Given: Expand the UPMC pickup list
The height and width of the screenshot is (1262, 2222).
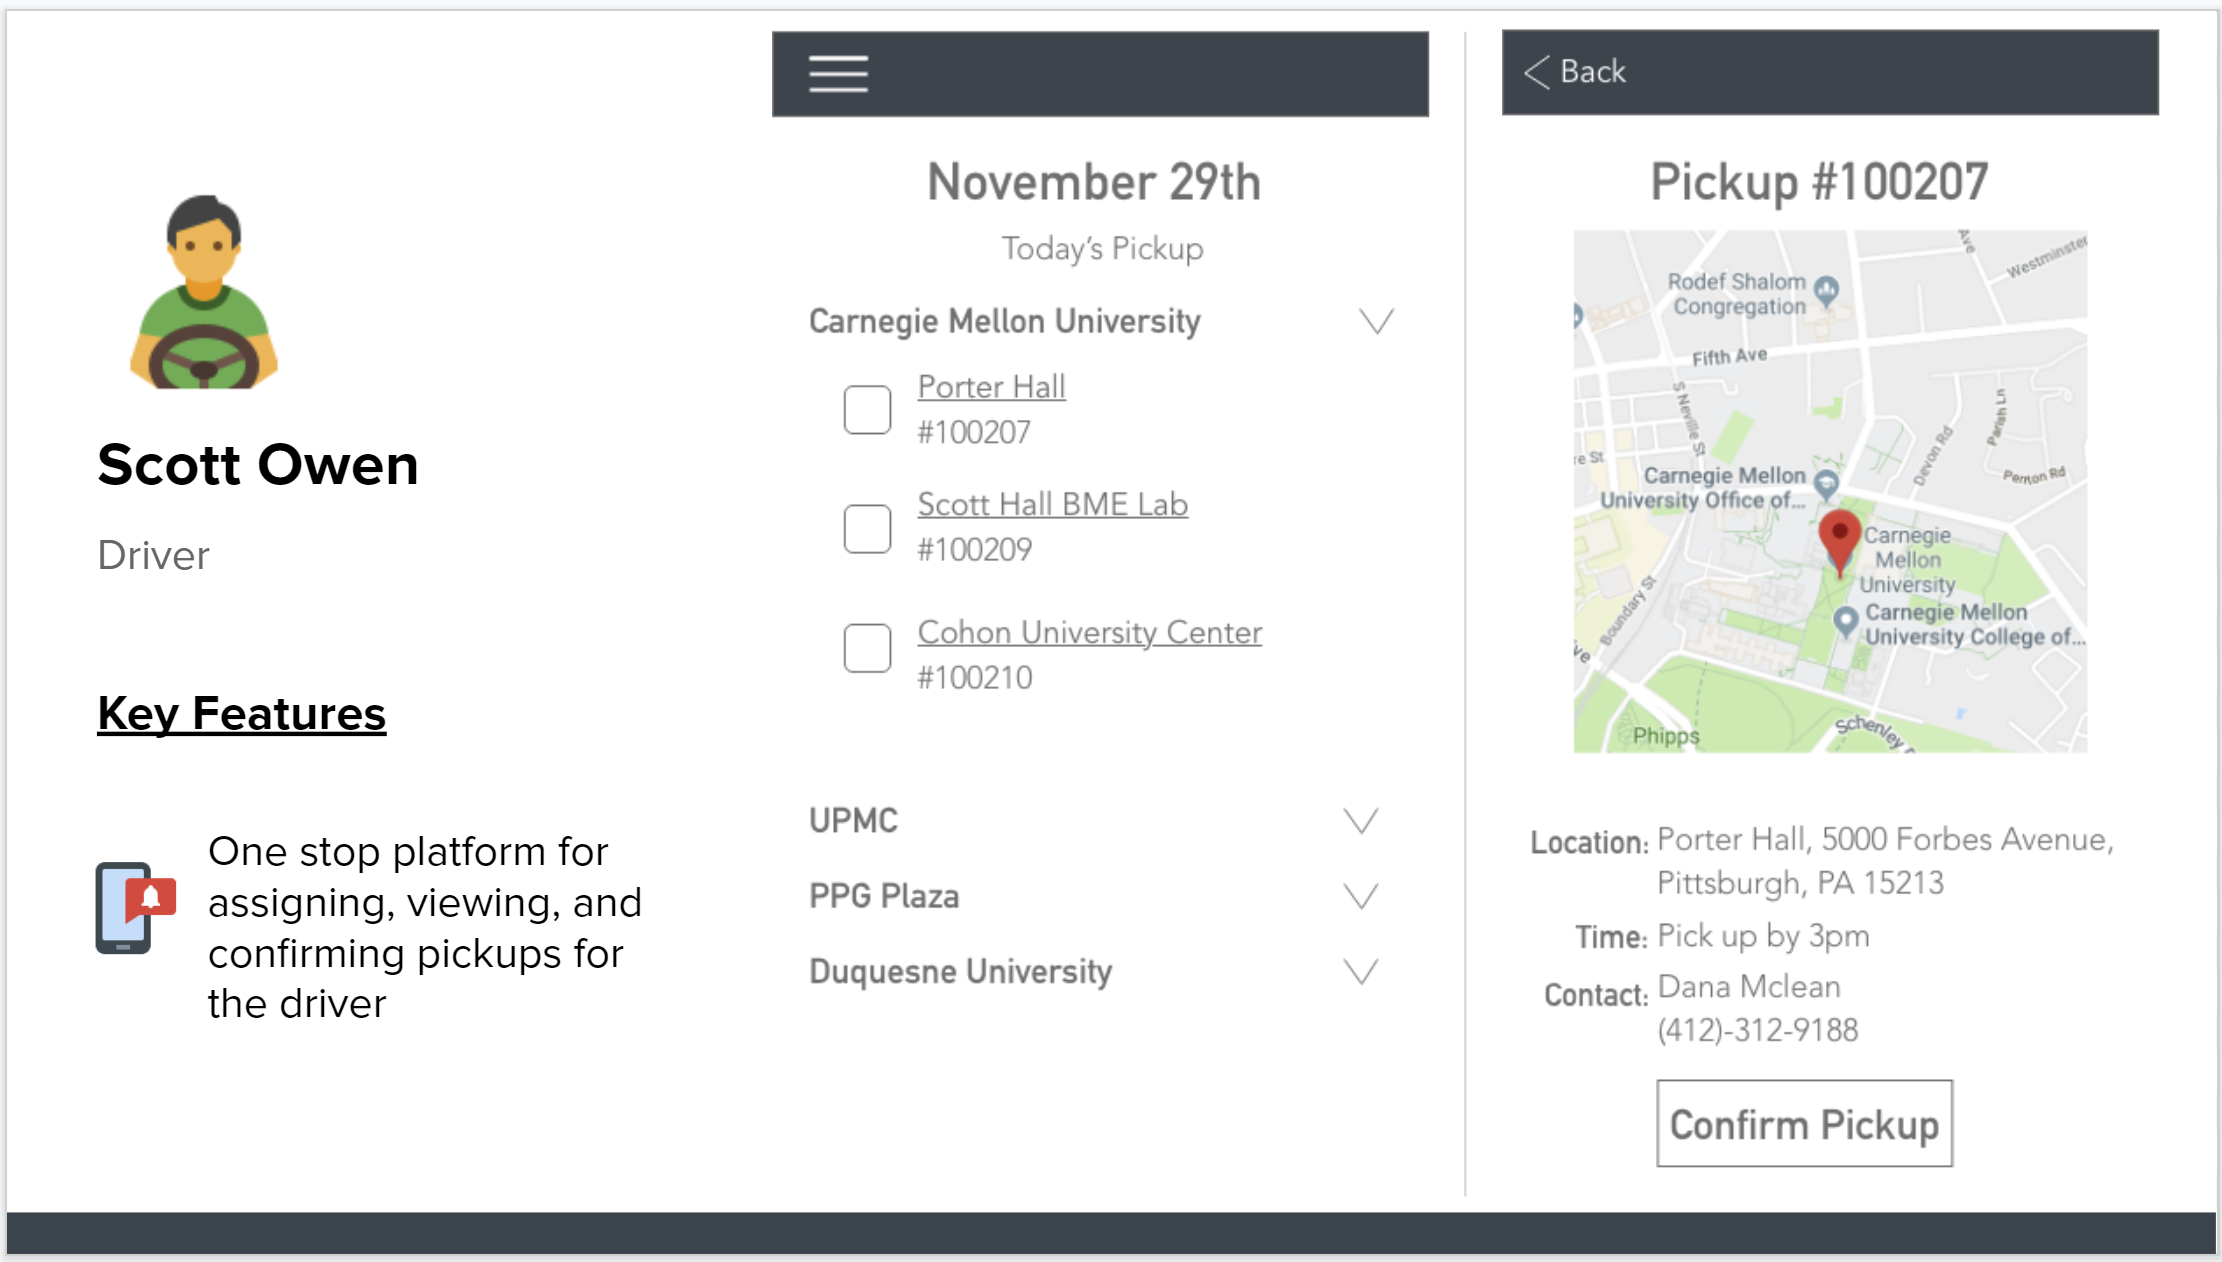Looking at the screenshot, I should point(1361,820).
